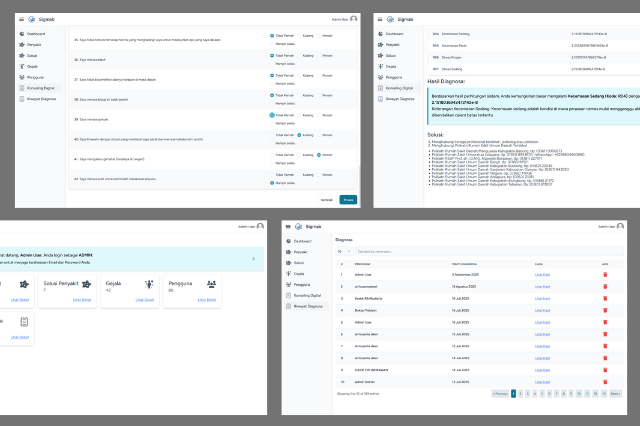Open the entries-per-page dropdown showing 10
Screen dimensions: 640x426
[341, 251]
